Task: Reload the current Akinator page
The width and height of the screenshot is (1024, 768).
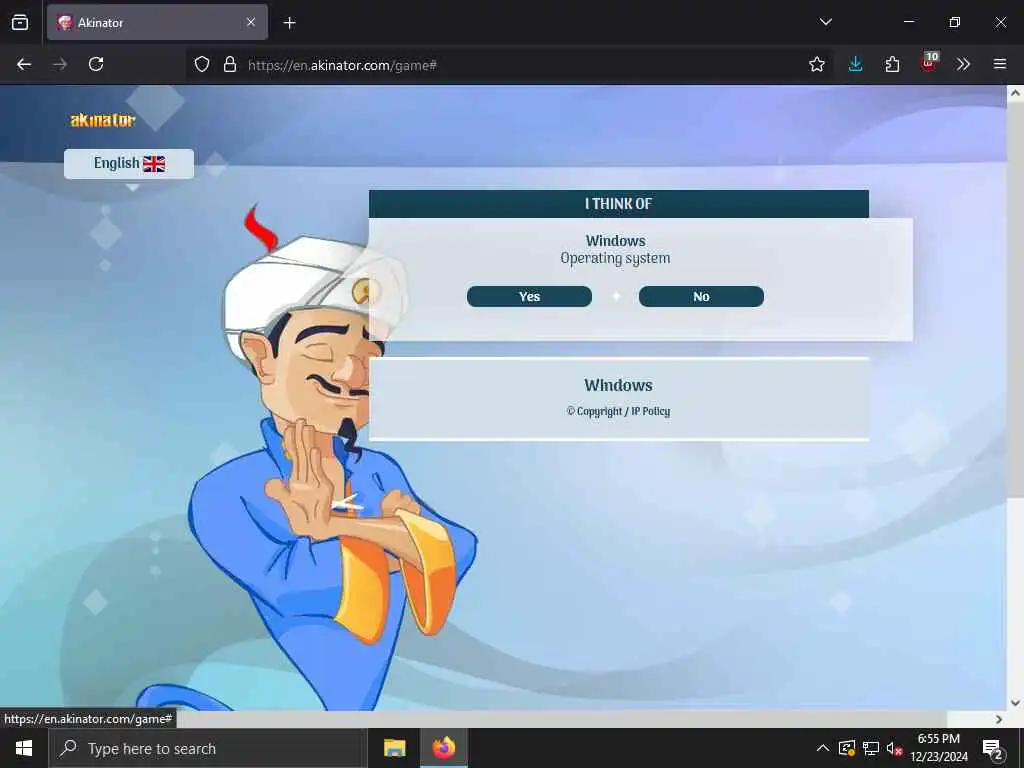Action: click(96, 64)
